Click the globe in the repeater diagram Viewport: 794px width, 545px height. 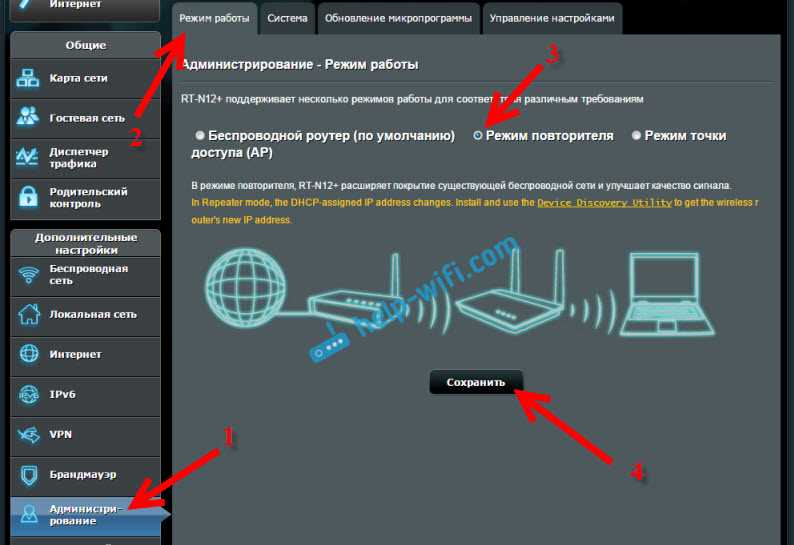point(245,287)
